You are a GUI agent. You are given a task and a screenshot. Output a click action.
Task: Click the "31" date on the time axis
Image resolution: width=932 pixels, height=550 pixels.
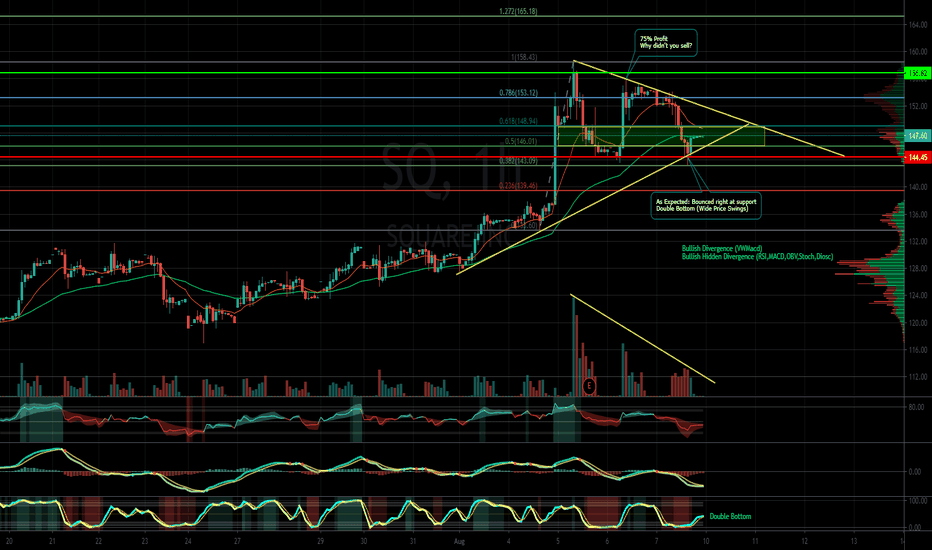coord(413,542)
